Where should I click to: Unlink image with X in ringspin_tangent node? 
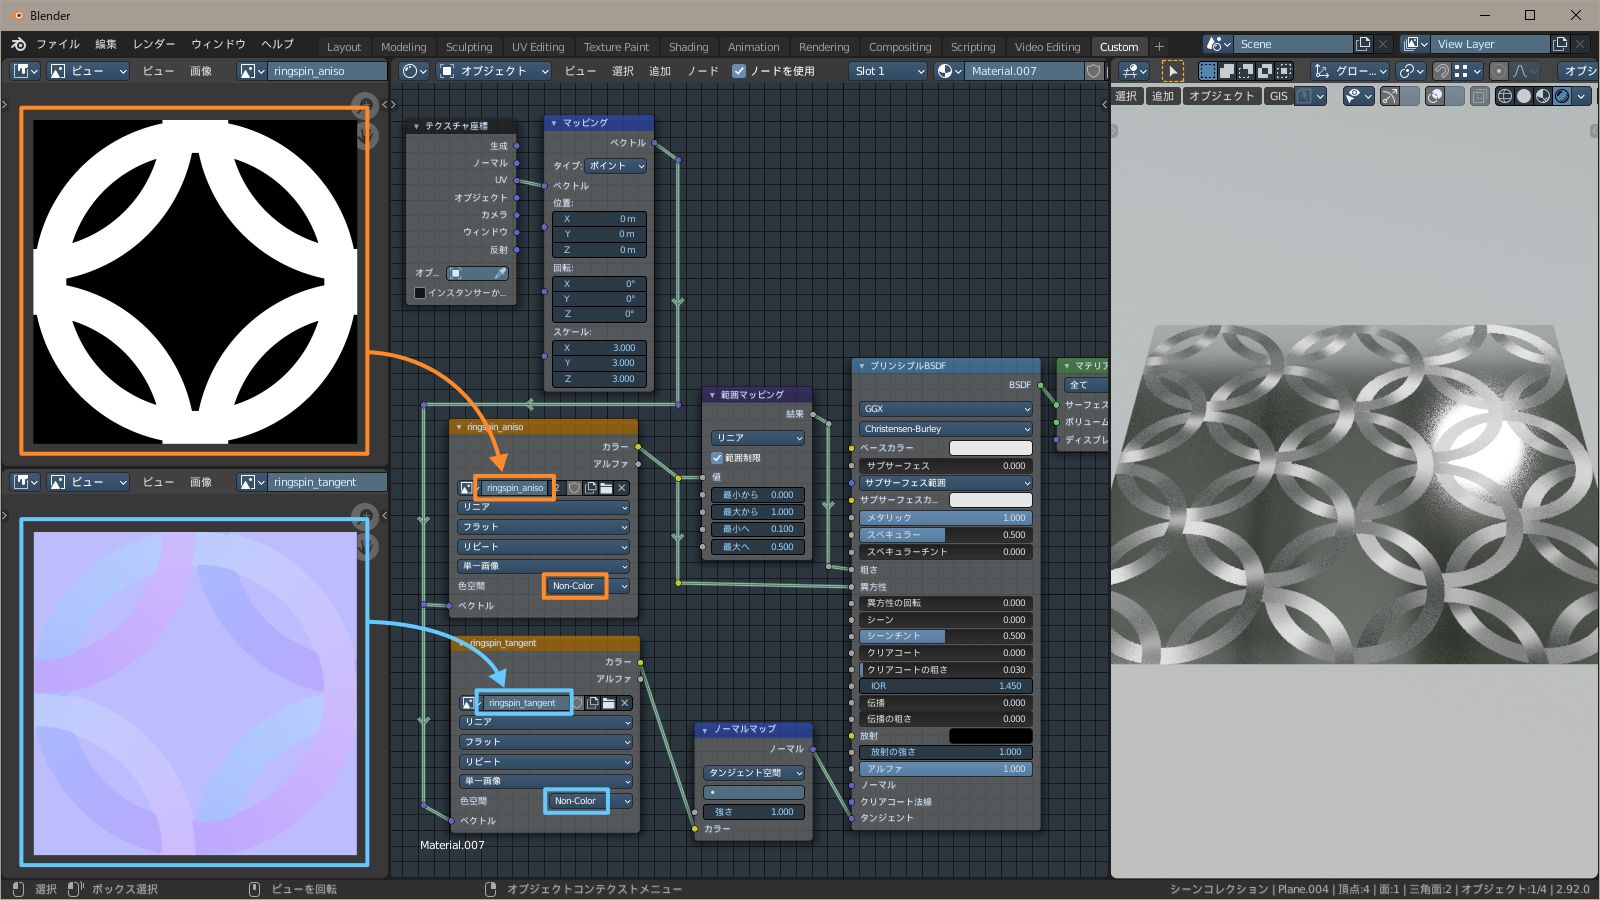coord(624,703)
